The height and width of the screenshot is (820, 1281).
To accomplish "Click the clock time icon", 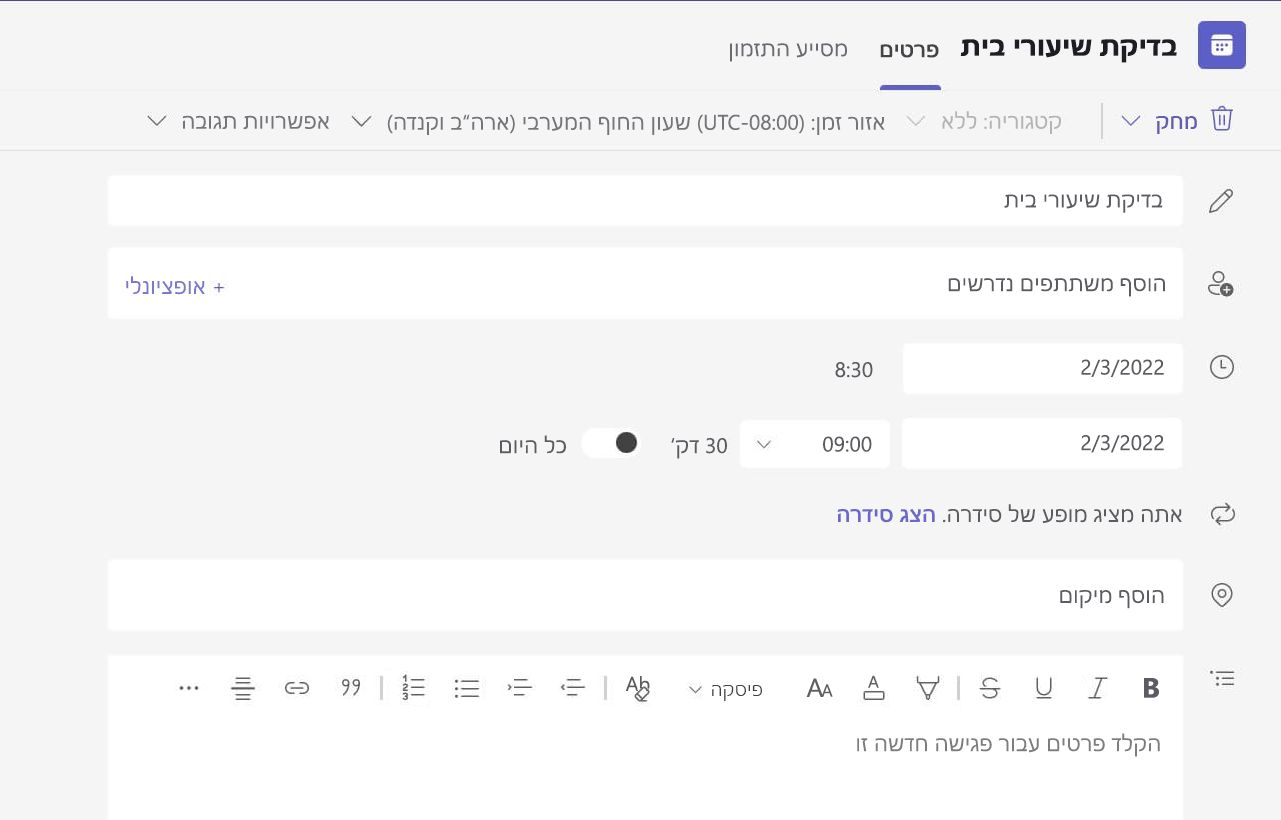I will point(1221,367).
